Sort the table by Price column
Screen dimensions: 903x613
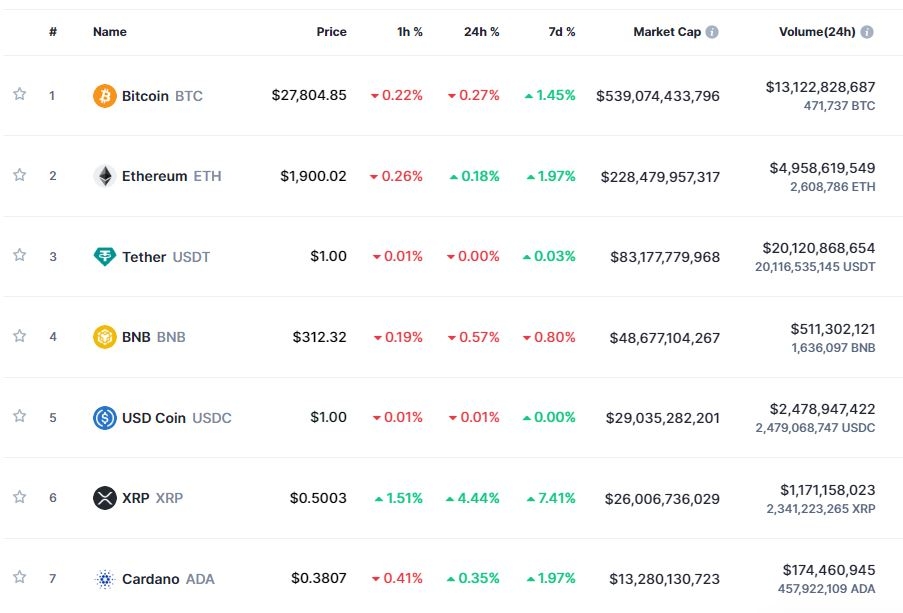[331, 32]
